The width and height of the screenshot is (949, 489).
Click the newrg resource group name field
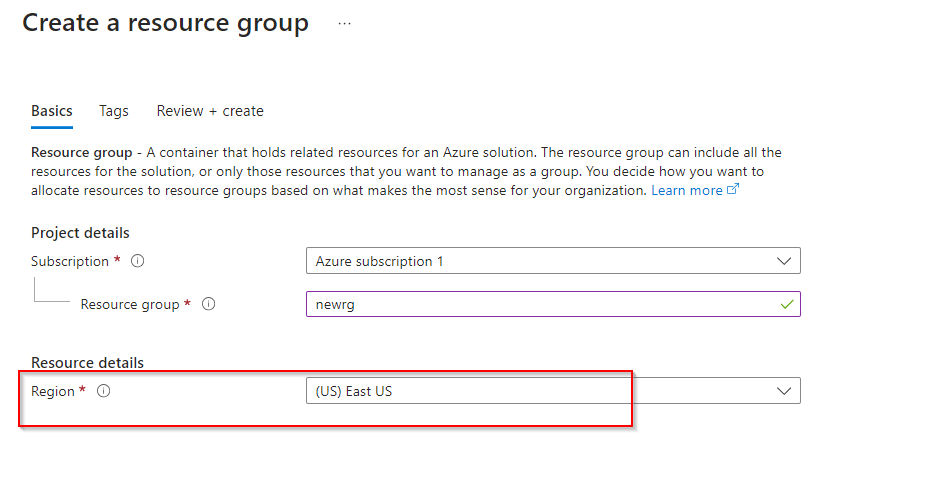pos(540,305)
